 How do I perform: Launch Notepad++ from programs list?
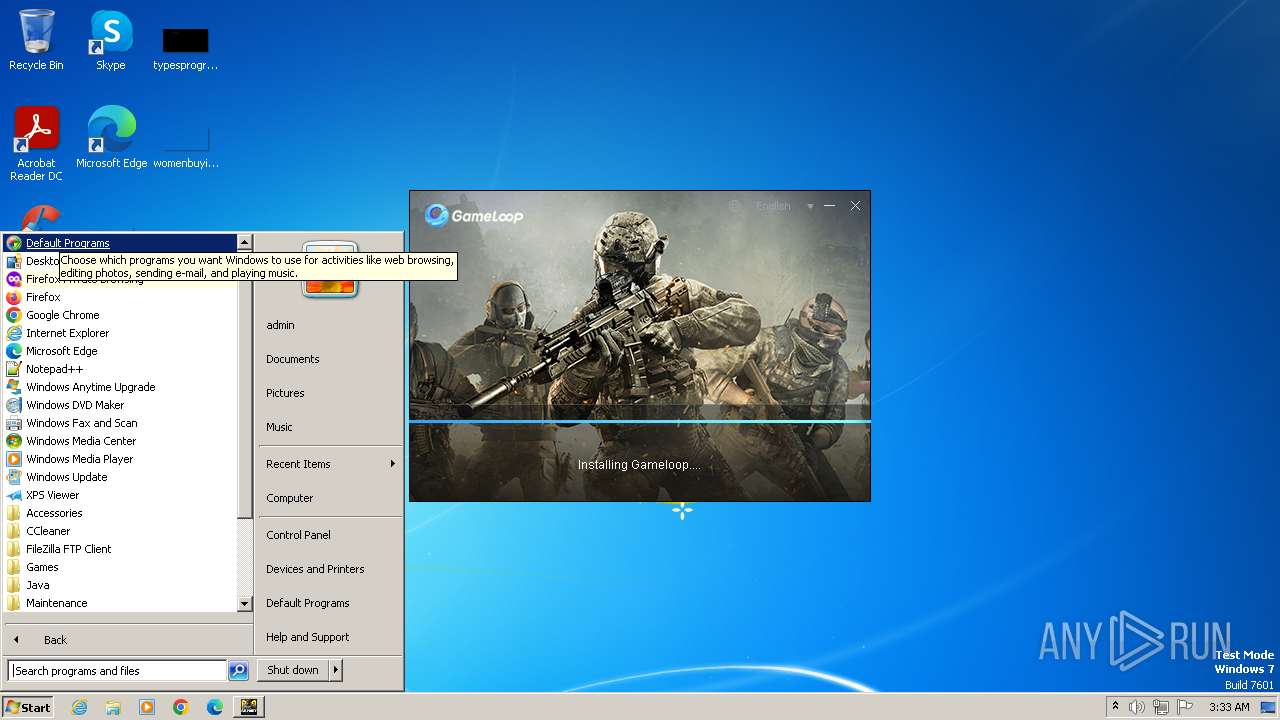point(122,369)
